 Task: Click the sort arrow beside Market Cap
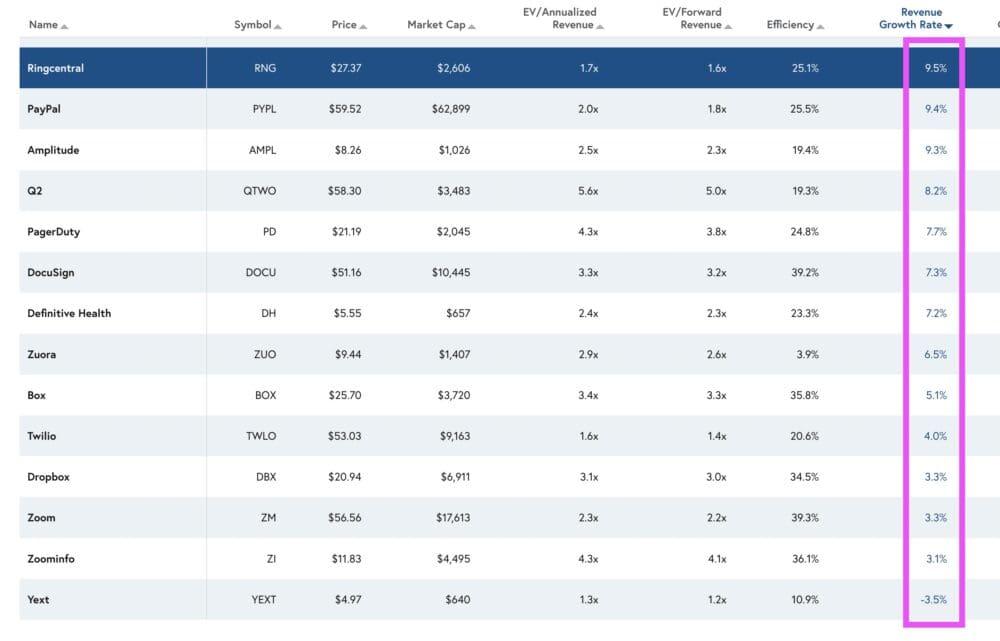[x=472, y=26]
